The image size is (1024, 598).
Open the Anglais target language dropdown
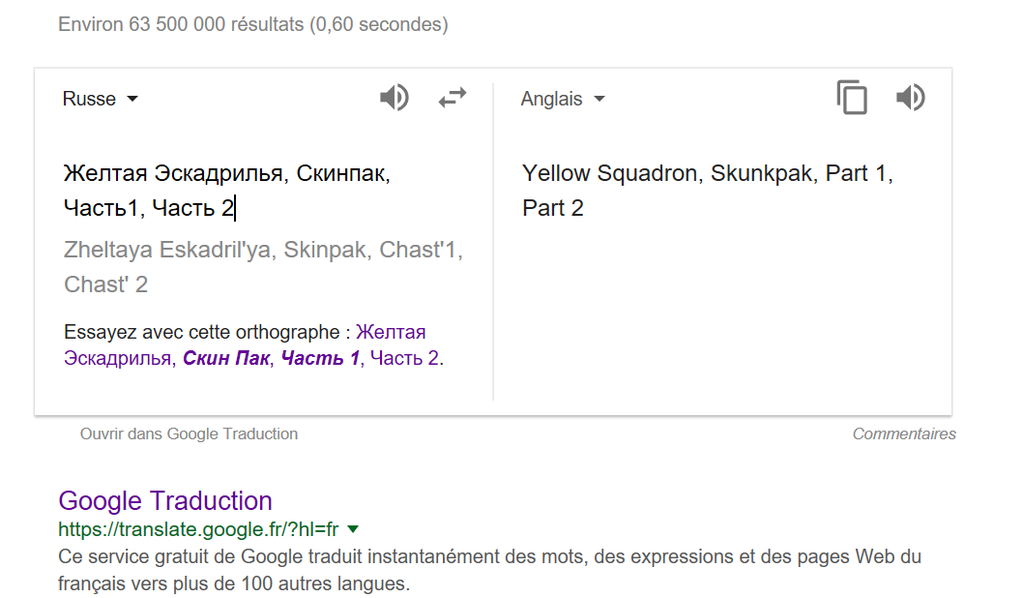point(563,98)
